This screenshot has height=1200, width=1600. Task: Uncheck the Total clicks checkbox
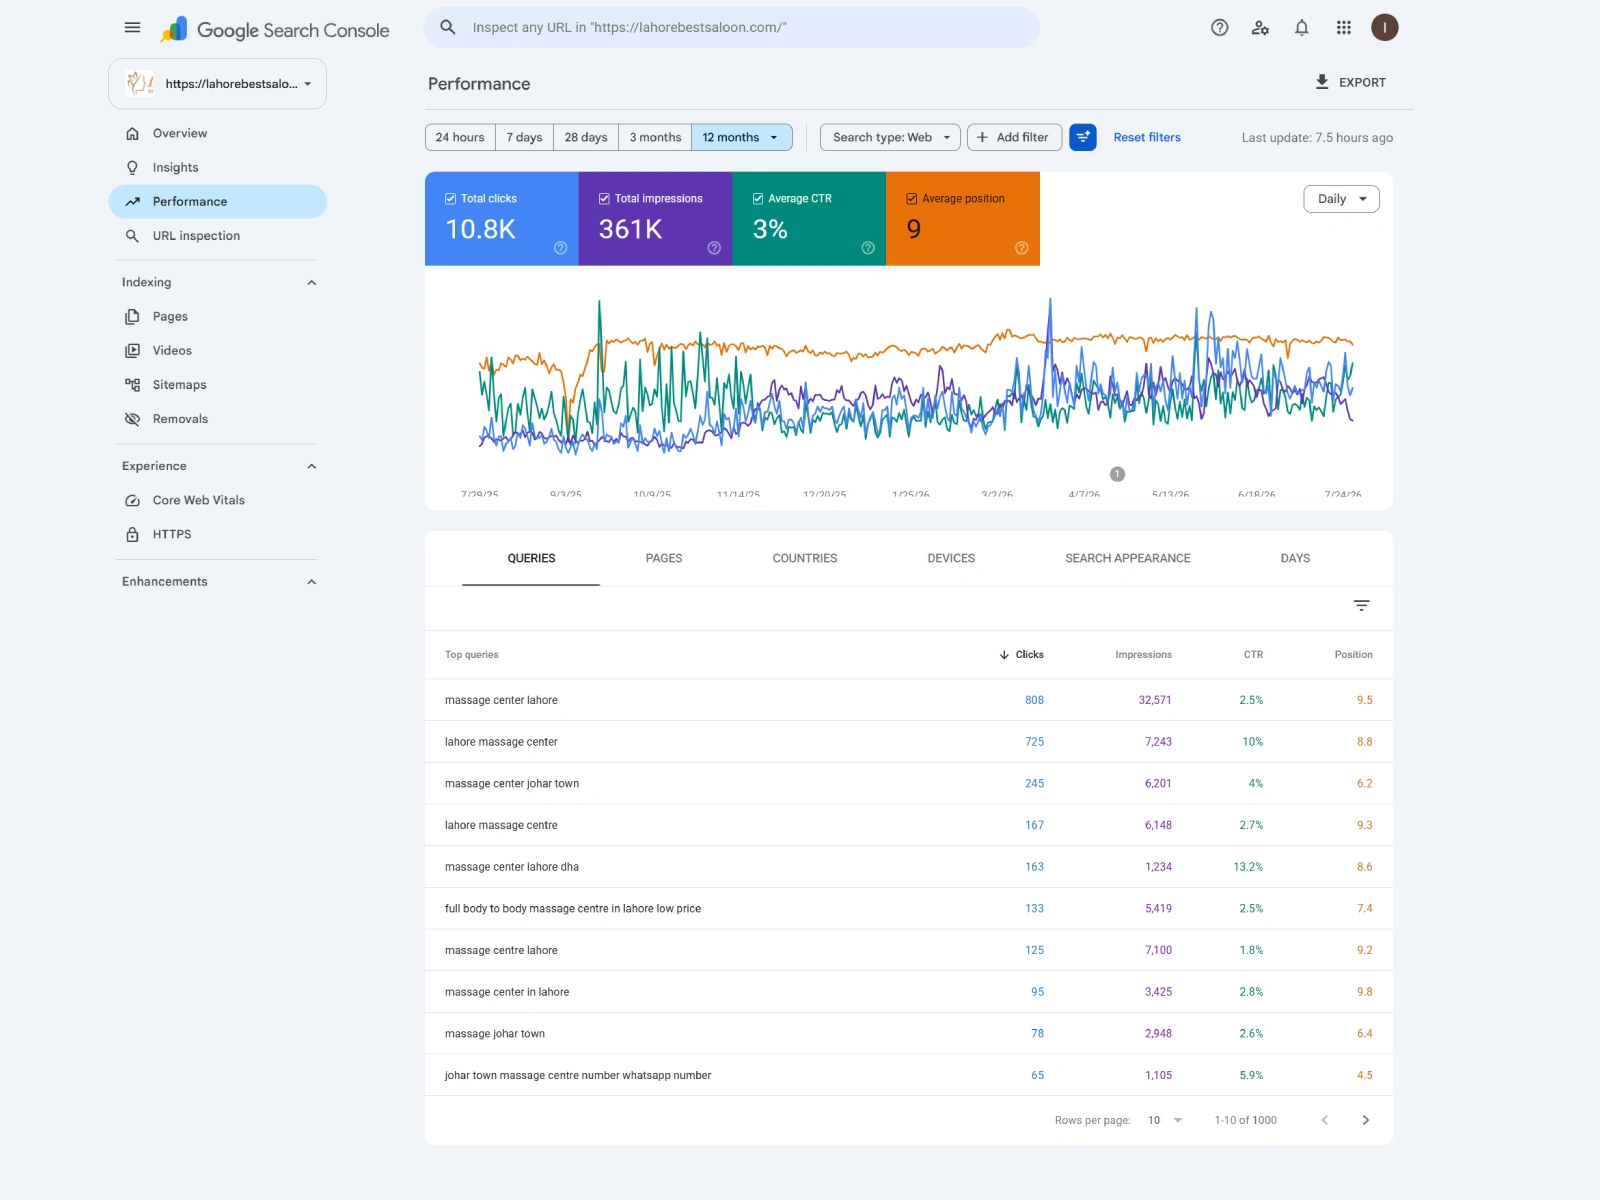pyautogui.click(x=450, y=199)
